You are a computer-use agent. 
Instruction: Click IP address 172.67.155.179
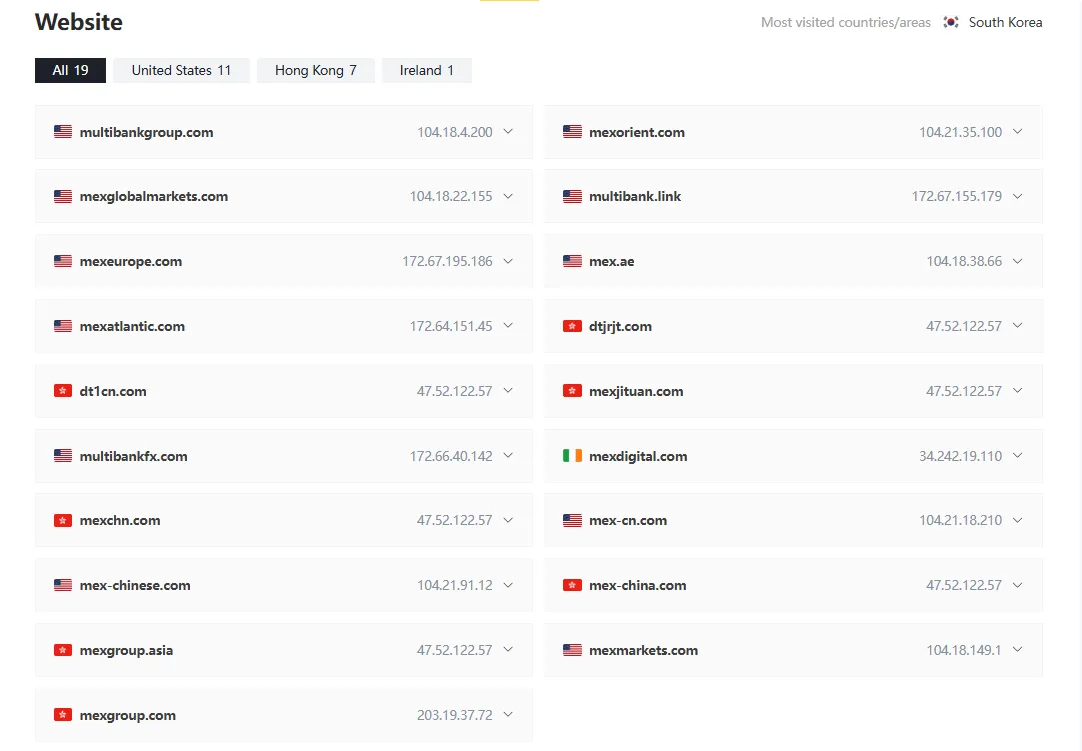tap(957, 197)
